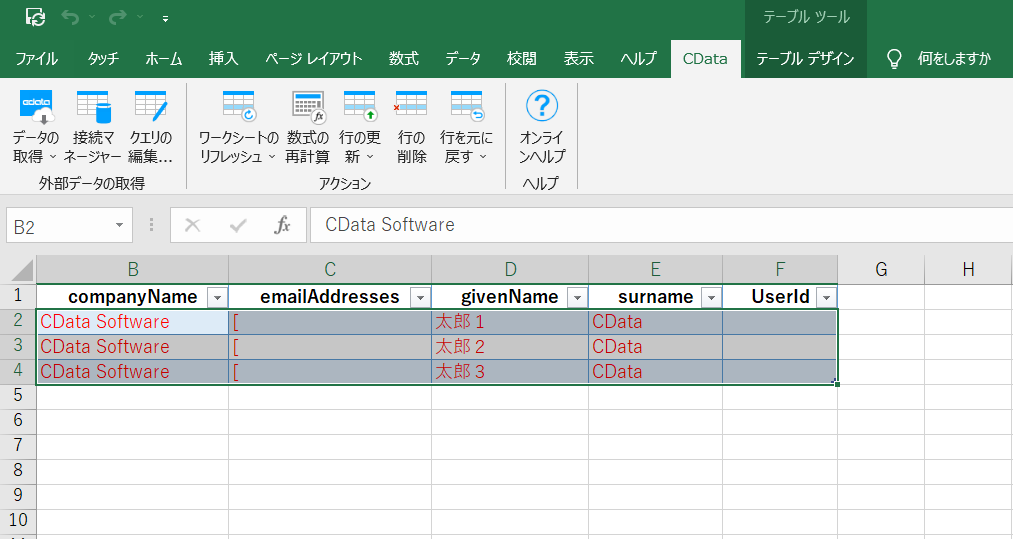Switch to the 校閲 tab

point(521,59)
